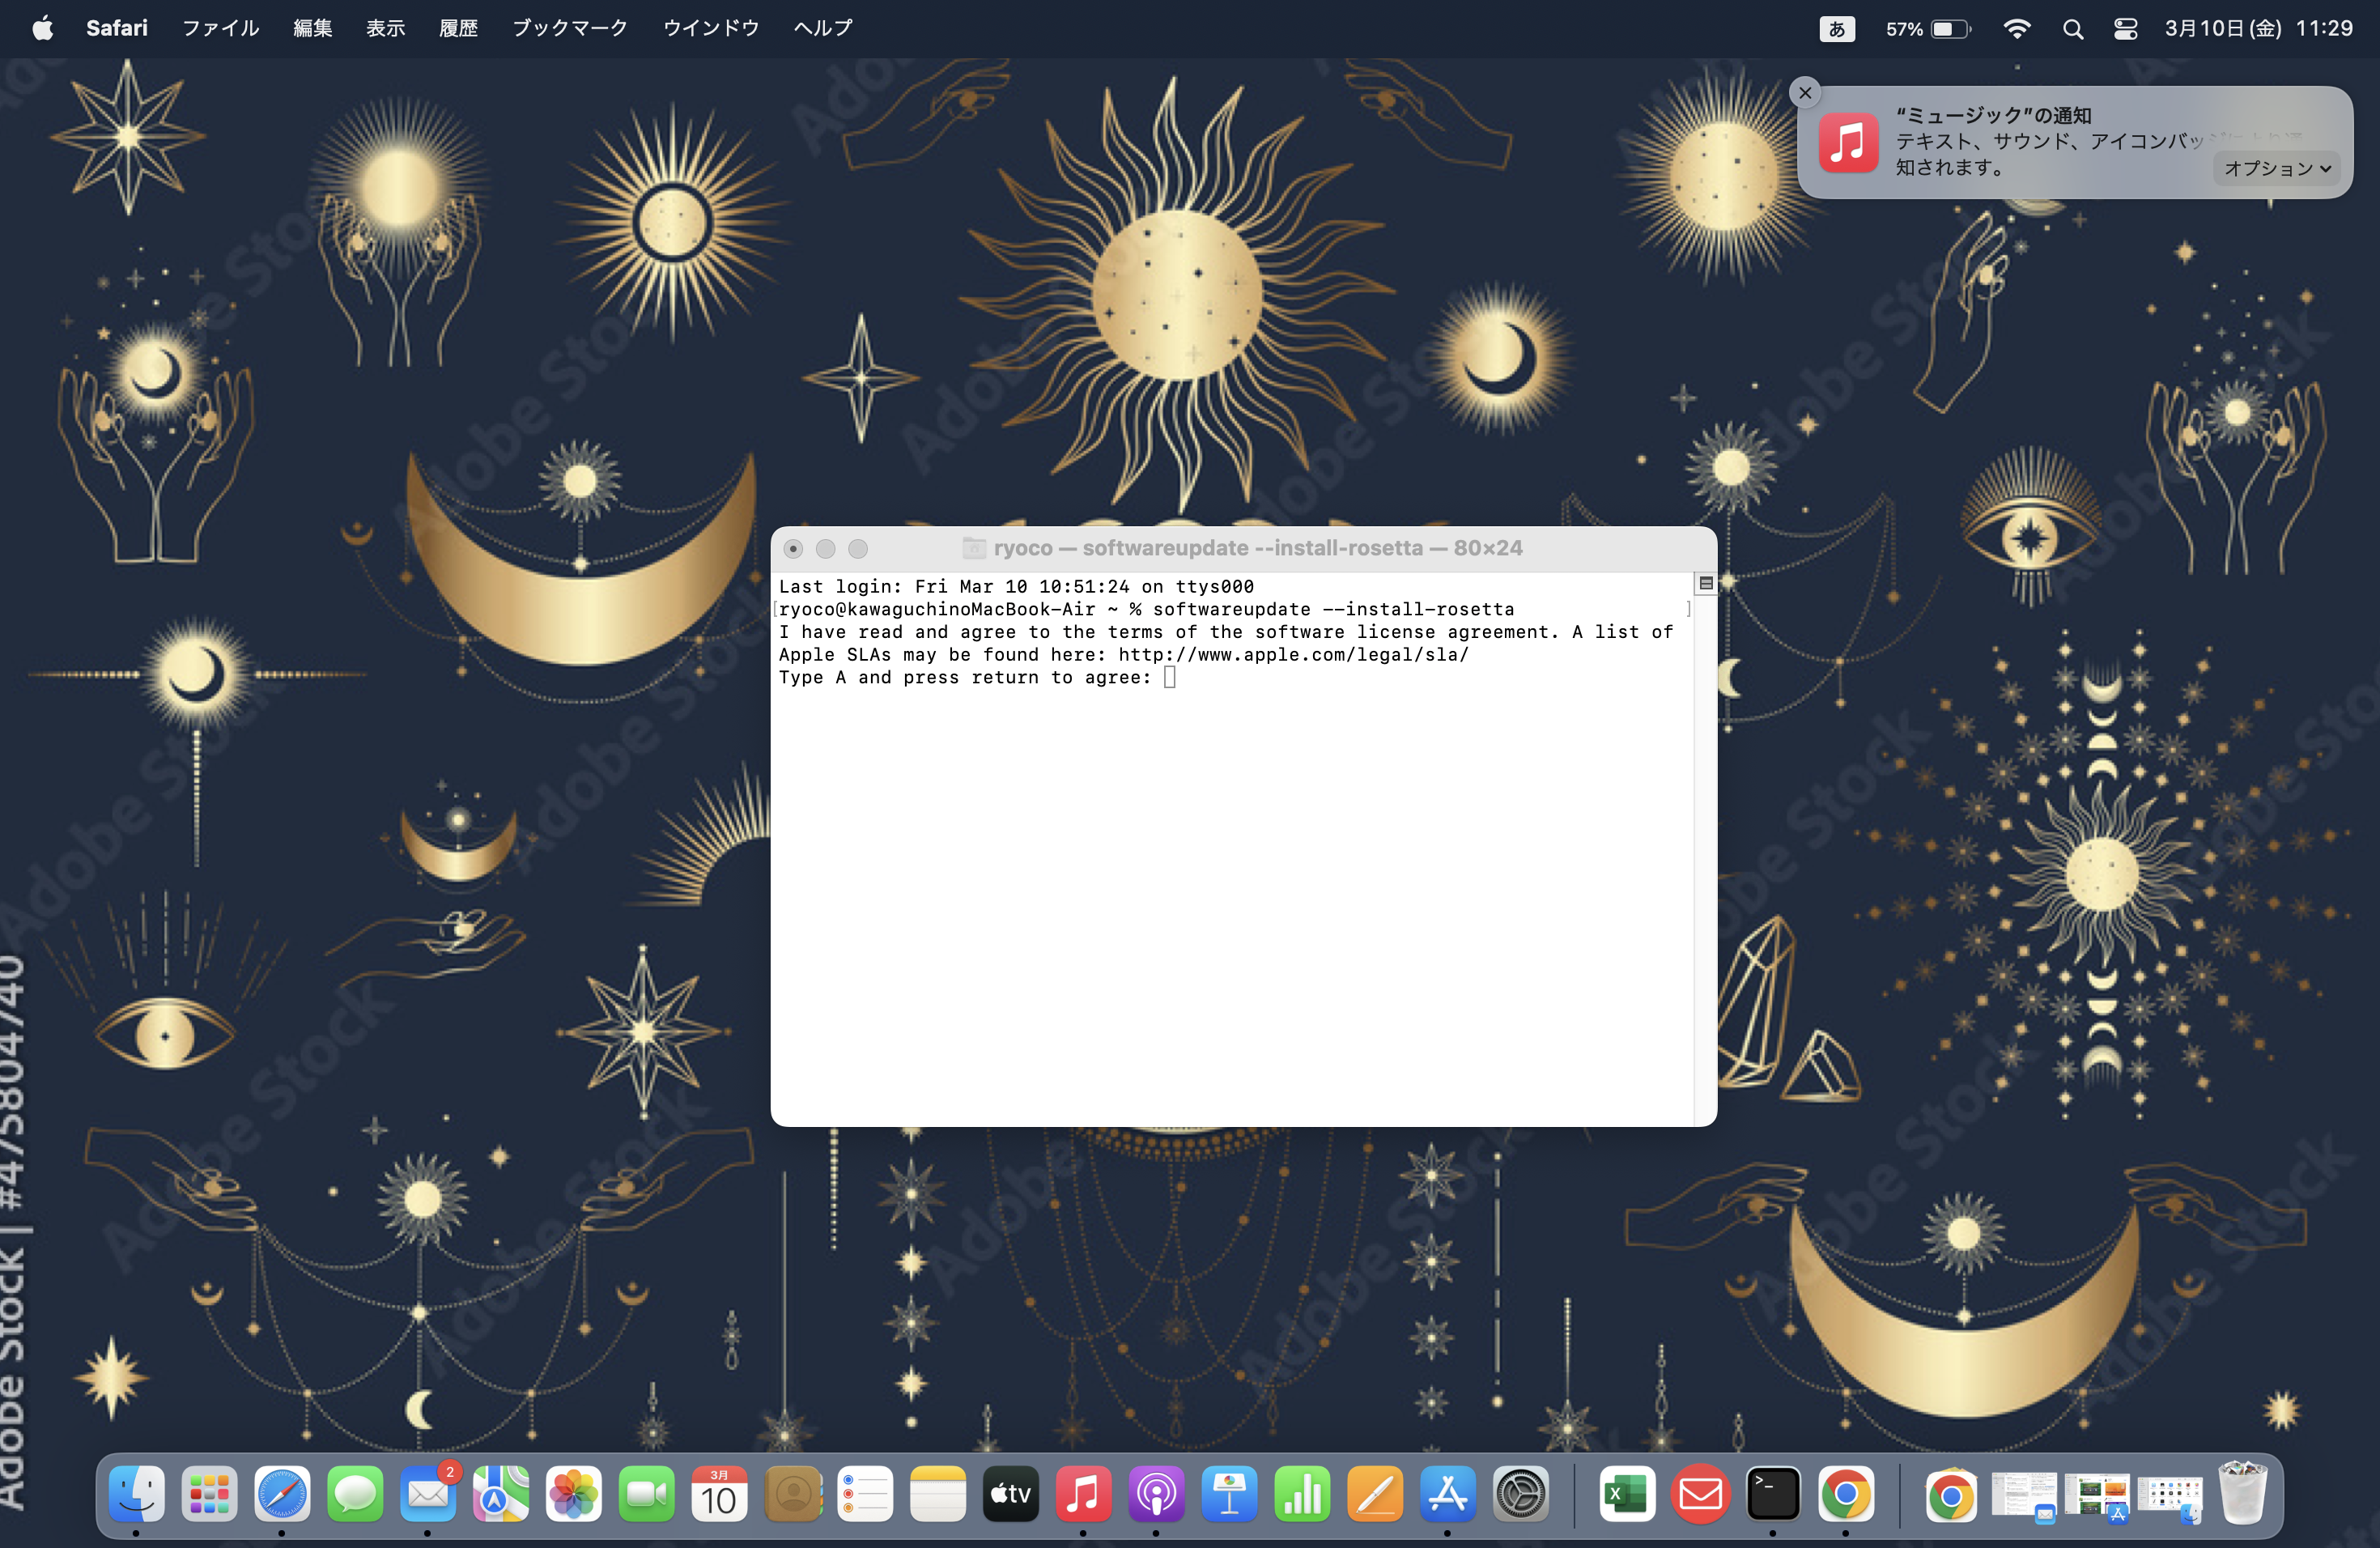Click the Terminal scroll marker icon
The height and width of the screenshot is (1548, 2380).
pos(1706,583)
